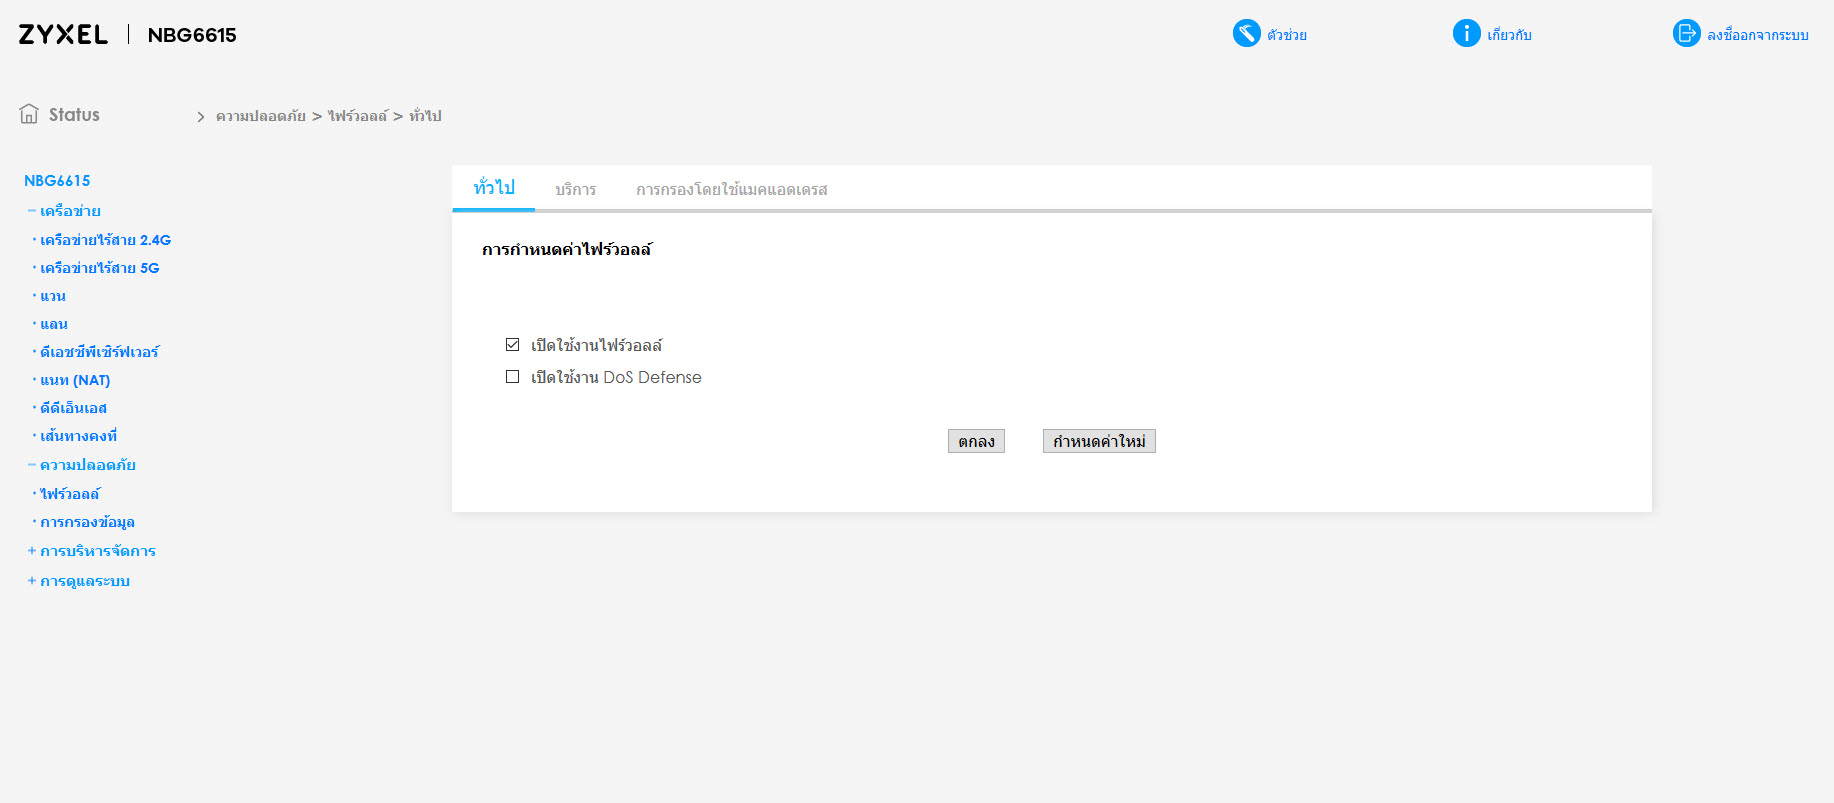Screen dimensions: 1834x803
Task: Open เครือข่ายไร้สาย 2.4G settings
Action: (106, 240)
